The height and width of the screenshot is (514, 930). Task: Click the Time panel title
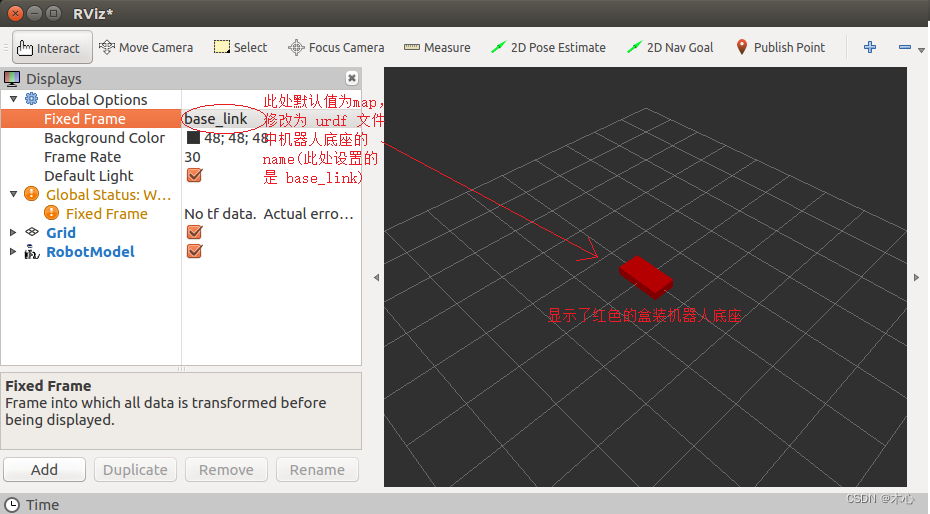coord(42,505)
